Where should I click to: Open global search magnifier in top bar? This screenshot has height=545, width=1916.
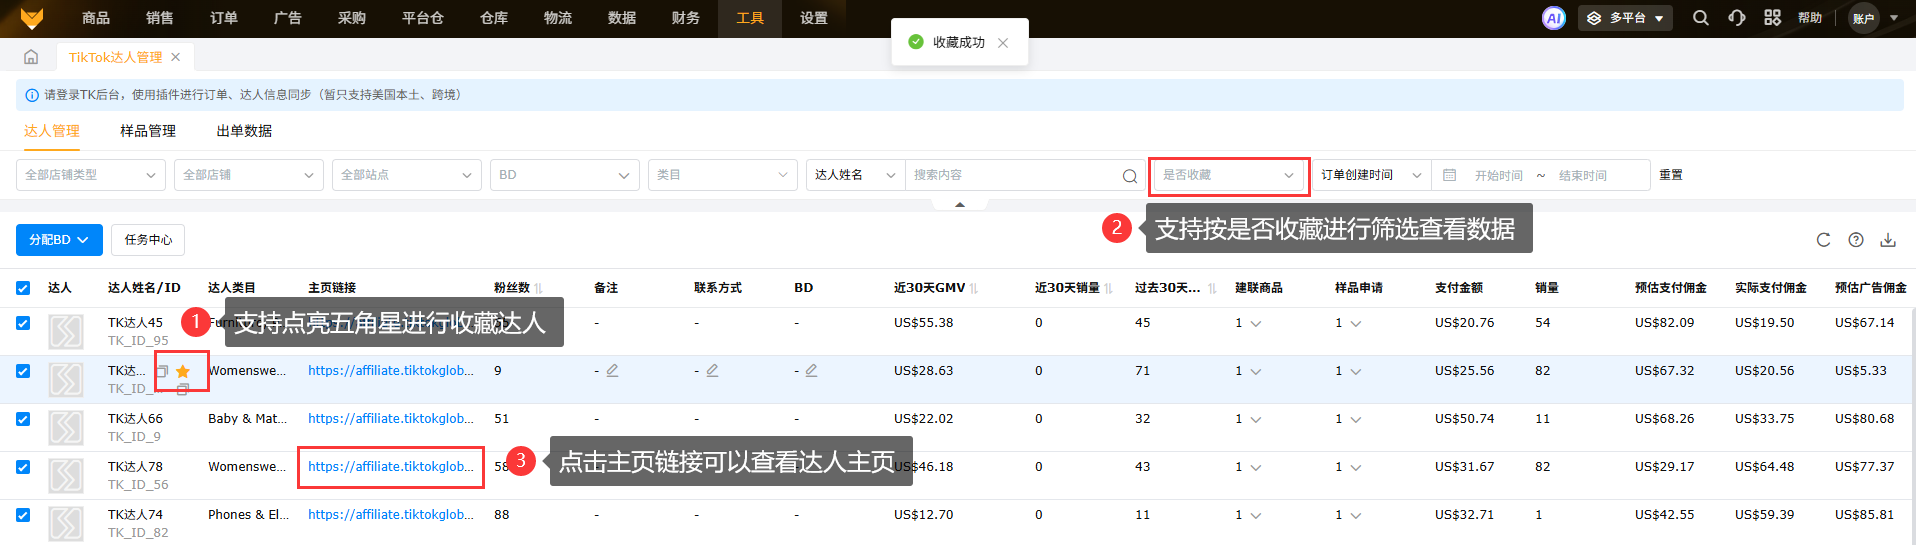click(1700, 18)
